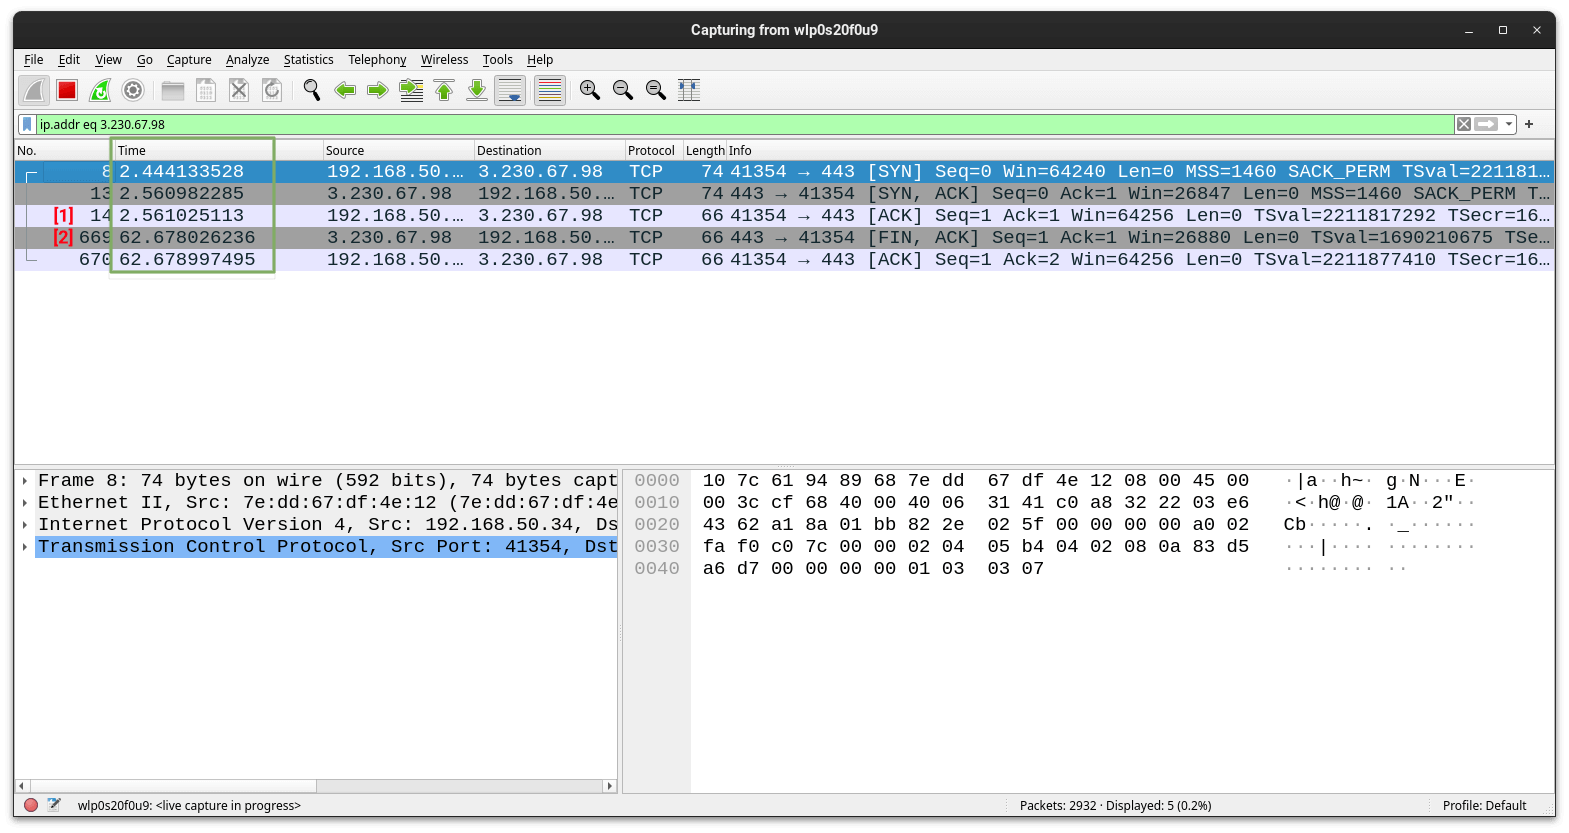Sort by the Length column
The height and width of the screenshot is (833, 1569).
pos(704,150)
